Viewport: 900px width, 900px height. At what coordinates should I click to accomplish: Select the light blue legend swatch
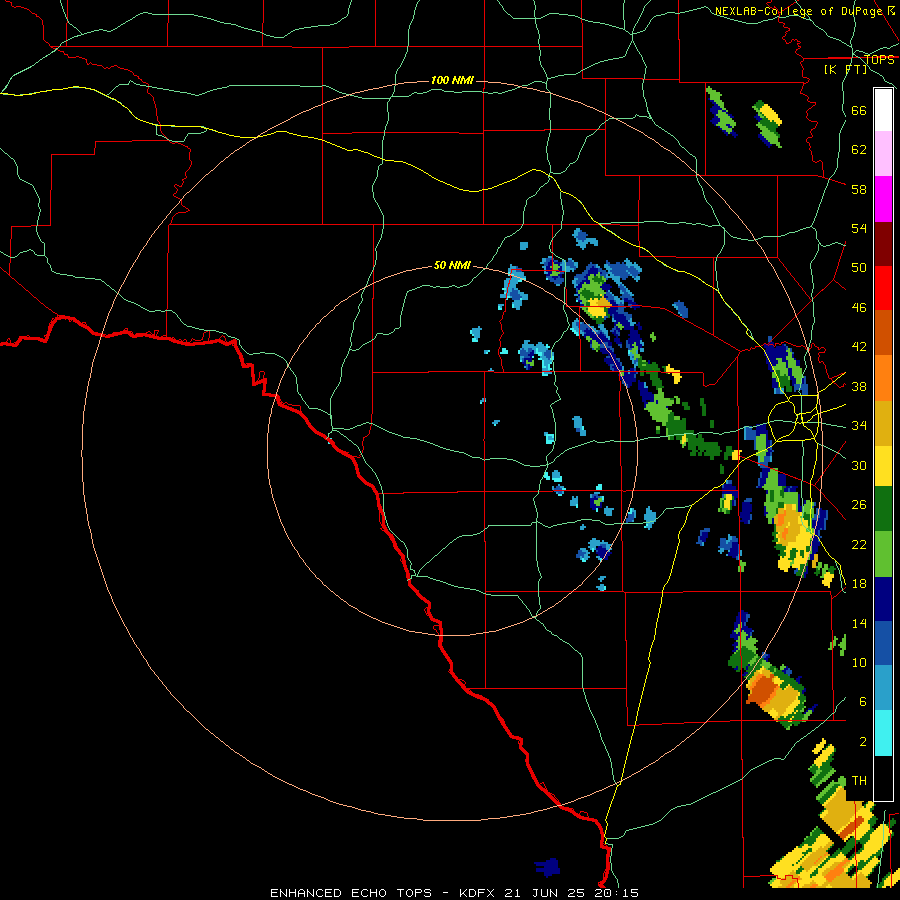pos(883,688)
